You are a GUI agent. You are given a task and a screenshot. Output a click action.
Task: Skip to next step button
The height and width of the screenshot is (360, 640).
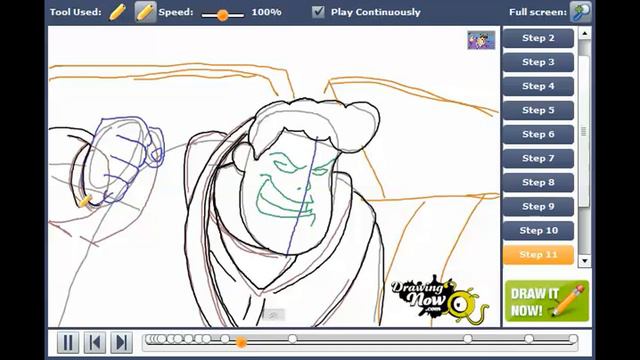(x=122, y=342)
